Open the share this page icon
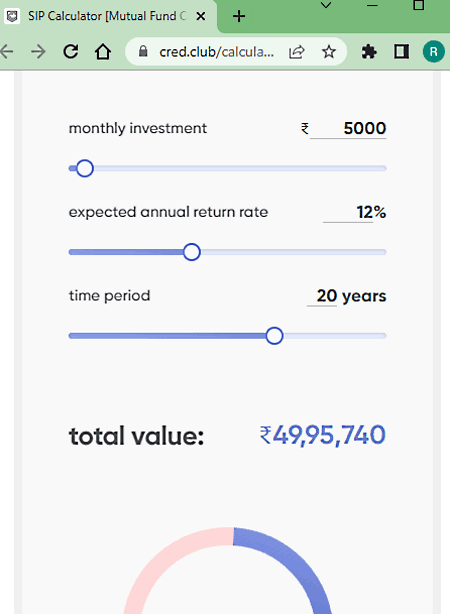The height and width of the screenshot is (614, 450). point(296,52)
